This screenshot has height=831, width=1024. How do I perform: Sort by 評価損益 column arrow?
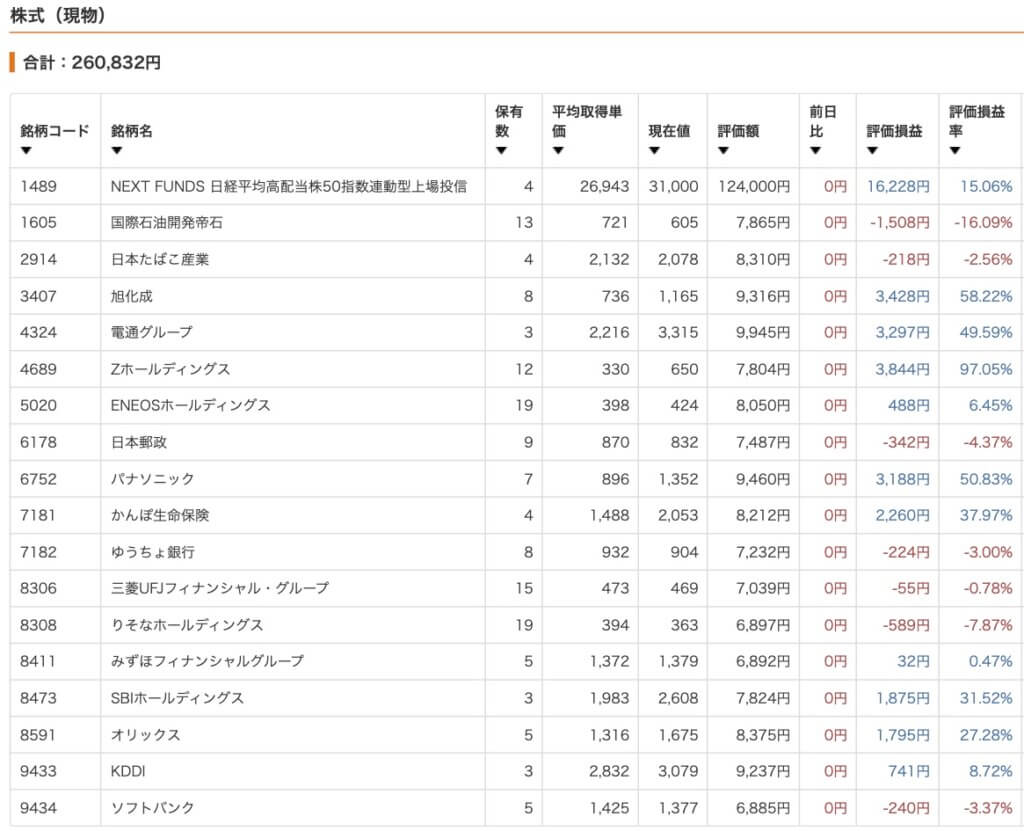[872, 151]
